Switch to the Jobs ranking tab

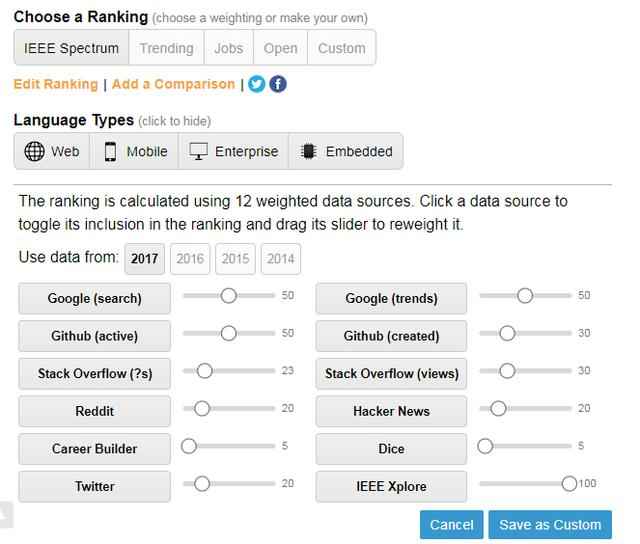coord(228,48)
